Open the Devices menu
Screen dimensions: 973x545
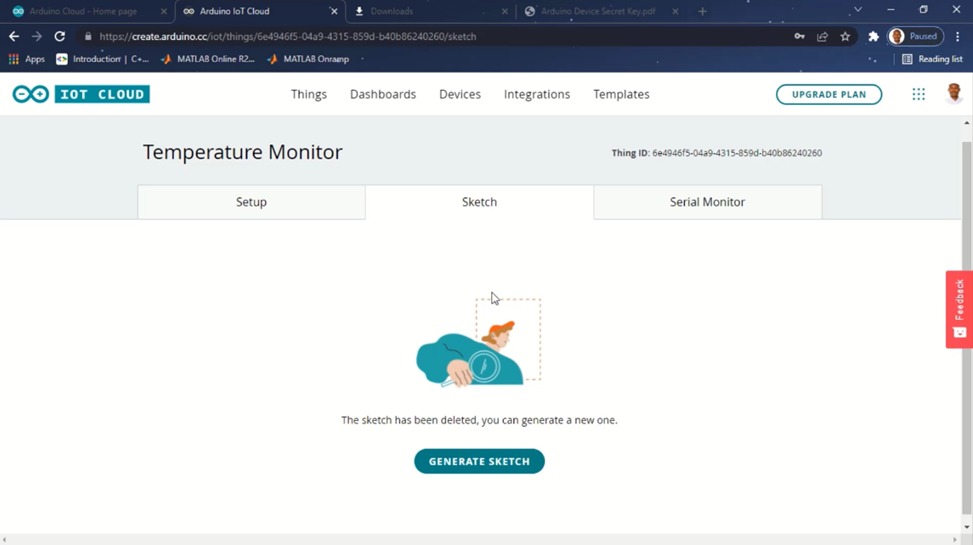pos(460,94)
